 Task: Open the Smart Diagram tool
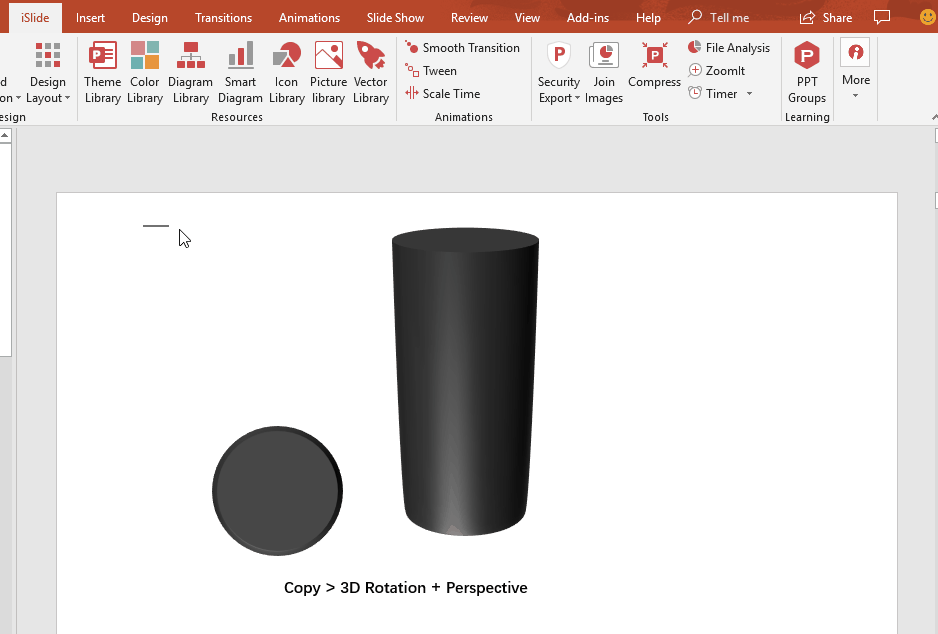[x=240, y=72]
